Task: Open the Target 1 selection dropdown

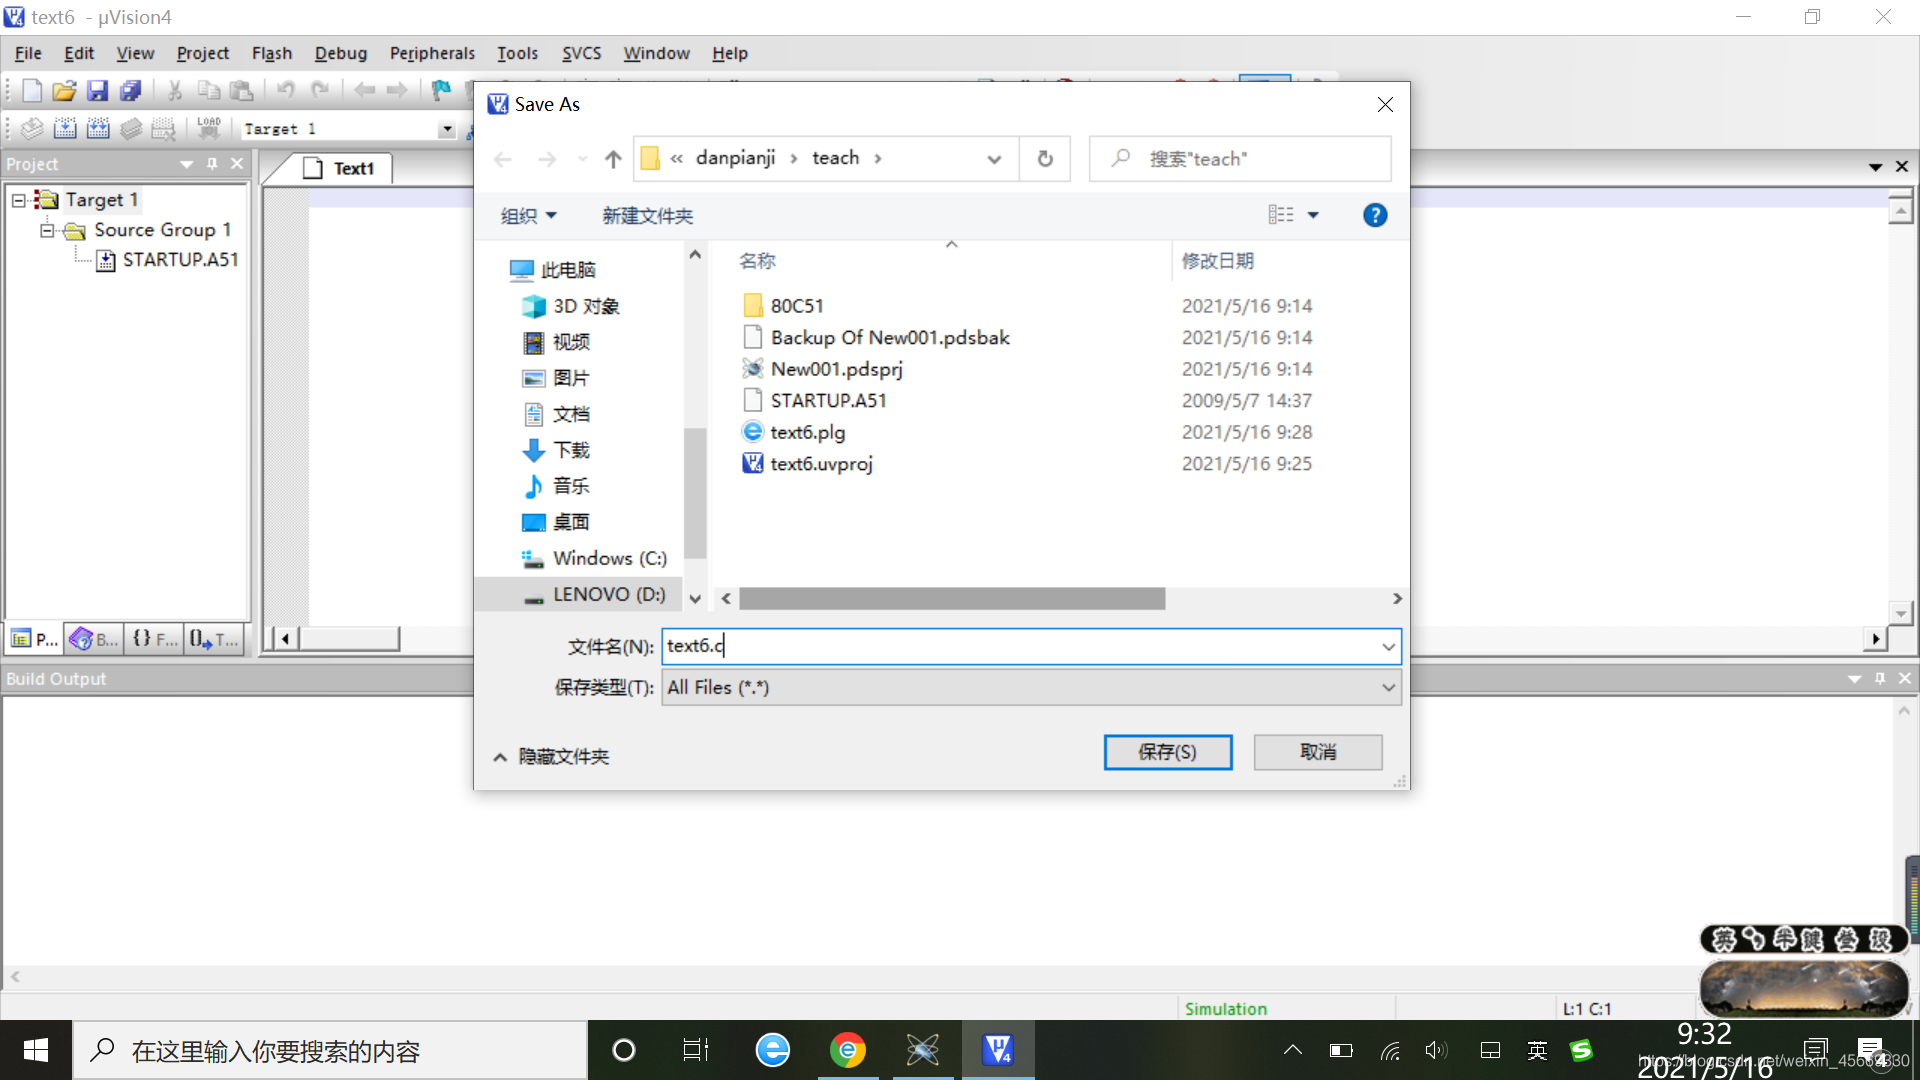Action: pyautogui.click(x=446, y=130)
